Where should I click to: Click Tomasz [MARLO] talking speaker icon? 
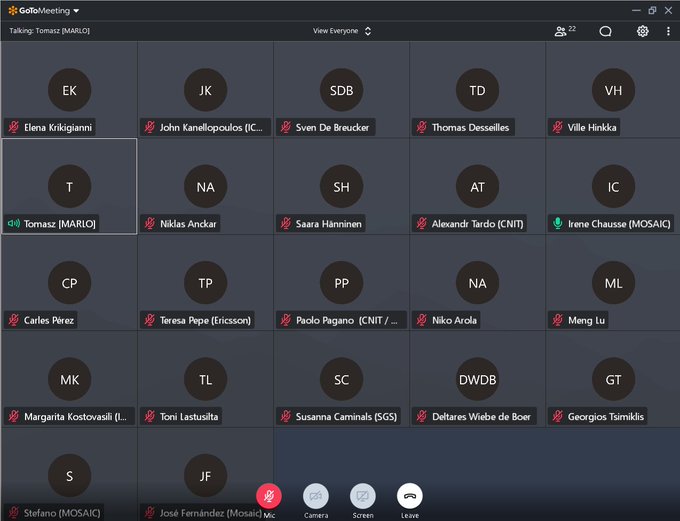pyautogui.click(x=14, y=223)
